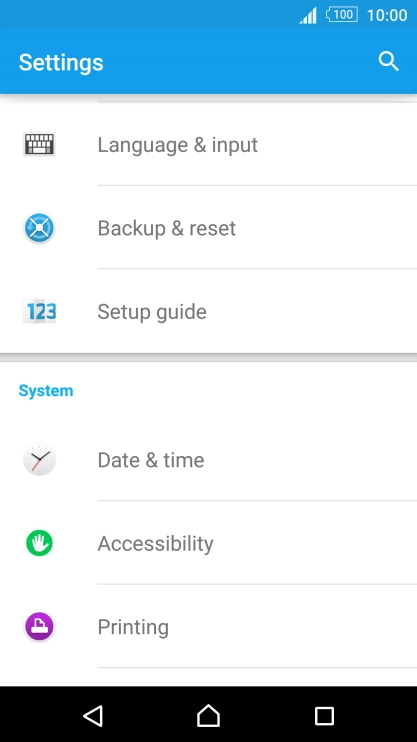
Task: Tap the keyboard icon for Language & input
Action: [39, 144]
